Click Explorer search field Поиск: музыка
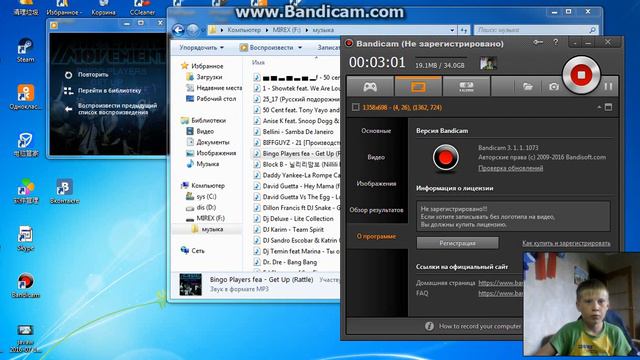The height and width of the screenshot is (360, 640). point(536,30)
